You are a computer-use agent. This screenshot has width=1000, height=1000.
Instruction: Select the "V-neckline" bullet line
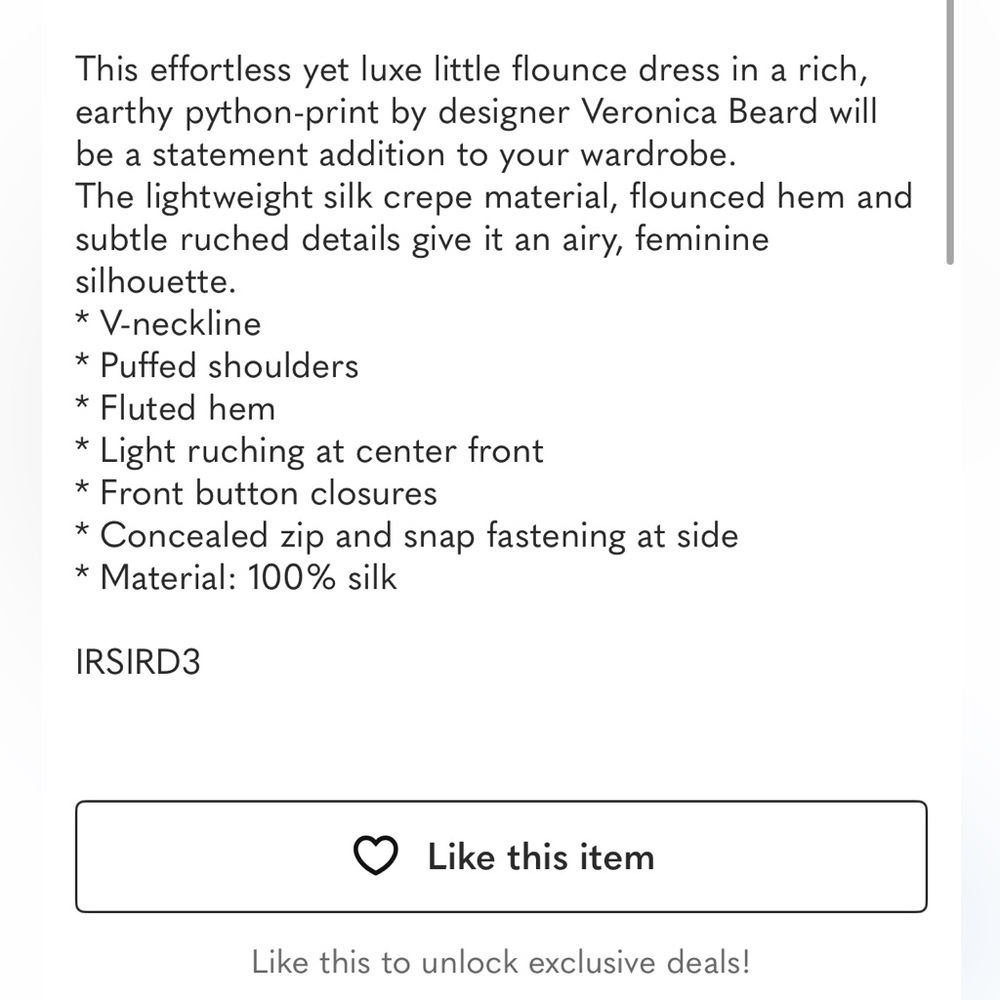tap(168, 324)
